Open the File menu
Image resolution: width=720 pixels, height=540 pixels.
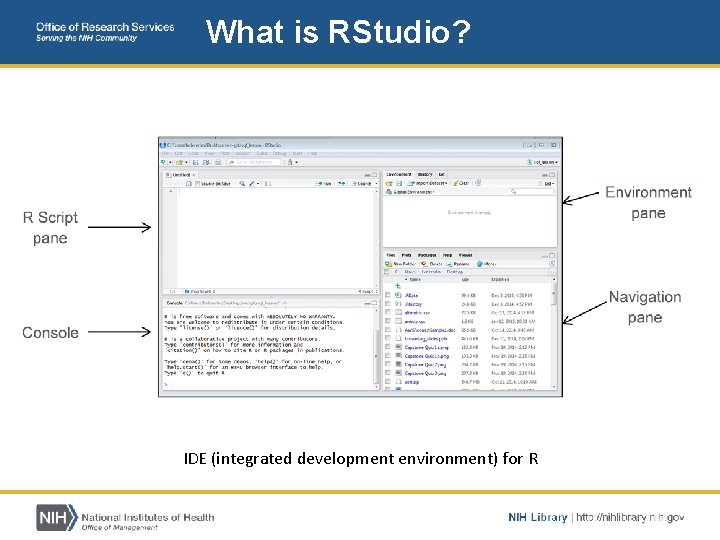(x=165, y=153)
